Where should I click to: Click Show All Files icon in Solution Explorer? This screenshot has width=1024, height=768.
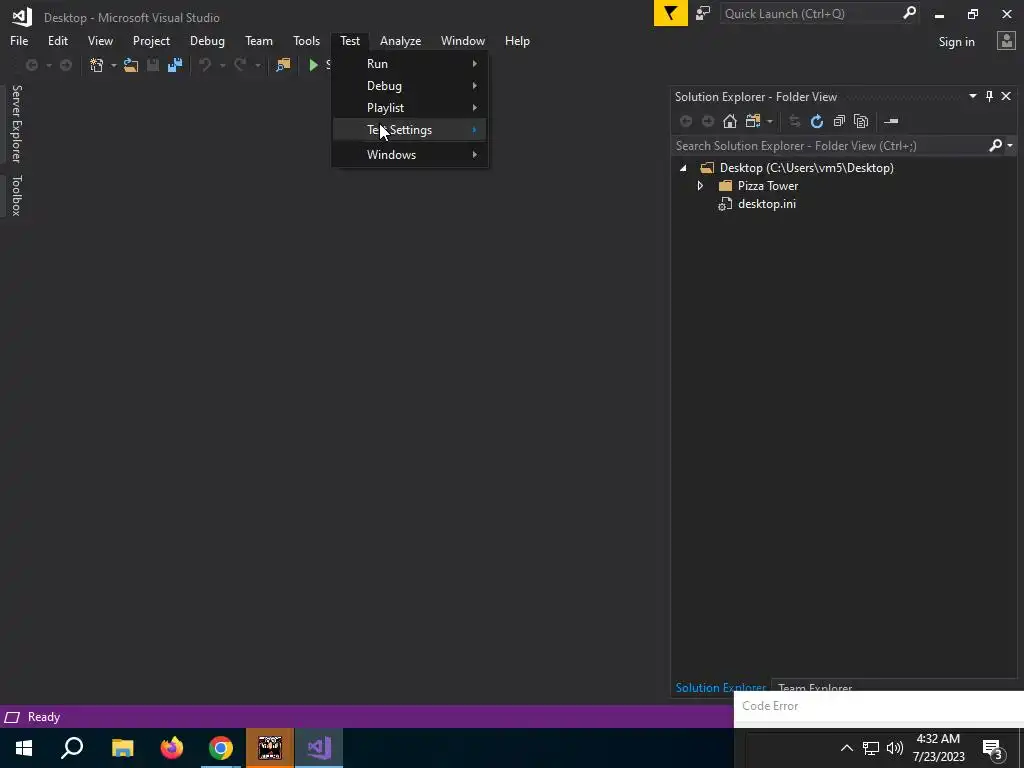point(861,121)
